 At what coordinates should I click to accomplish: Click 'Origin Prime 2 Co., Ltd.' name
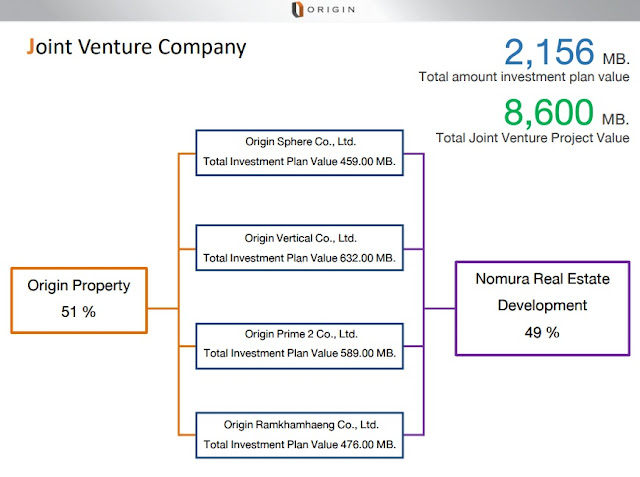tap(301, 334)
